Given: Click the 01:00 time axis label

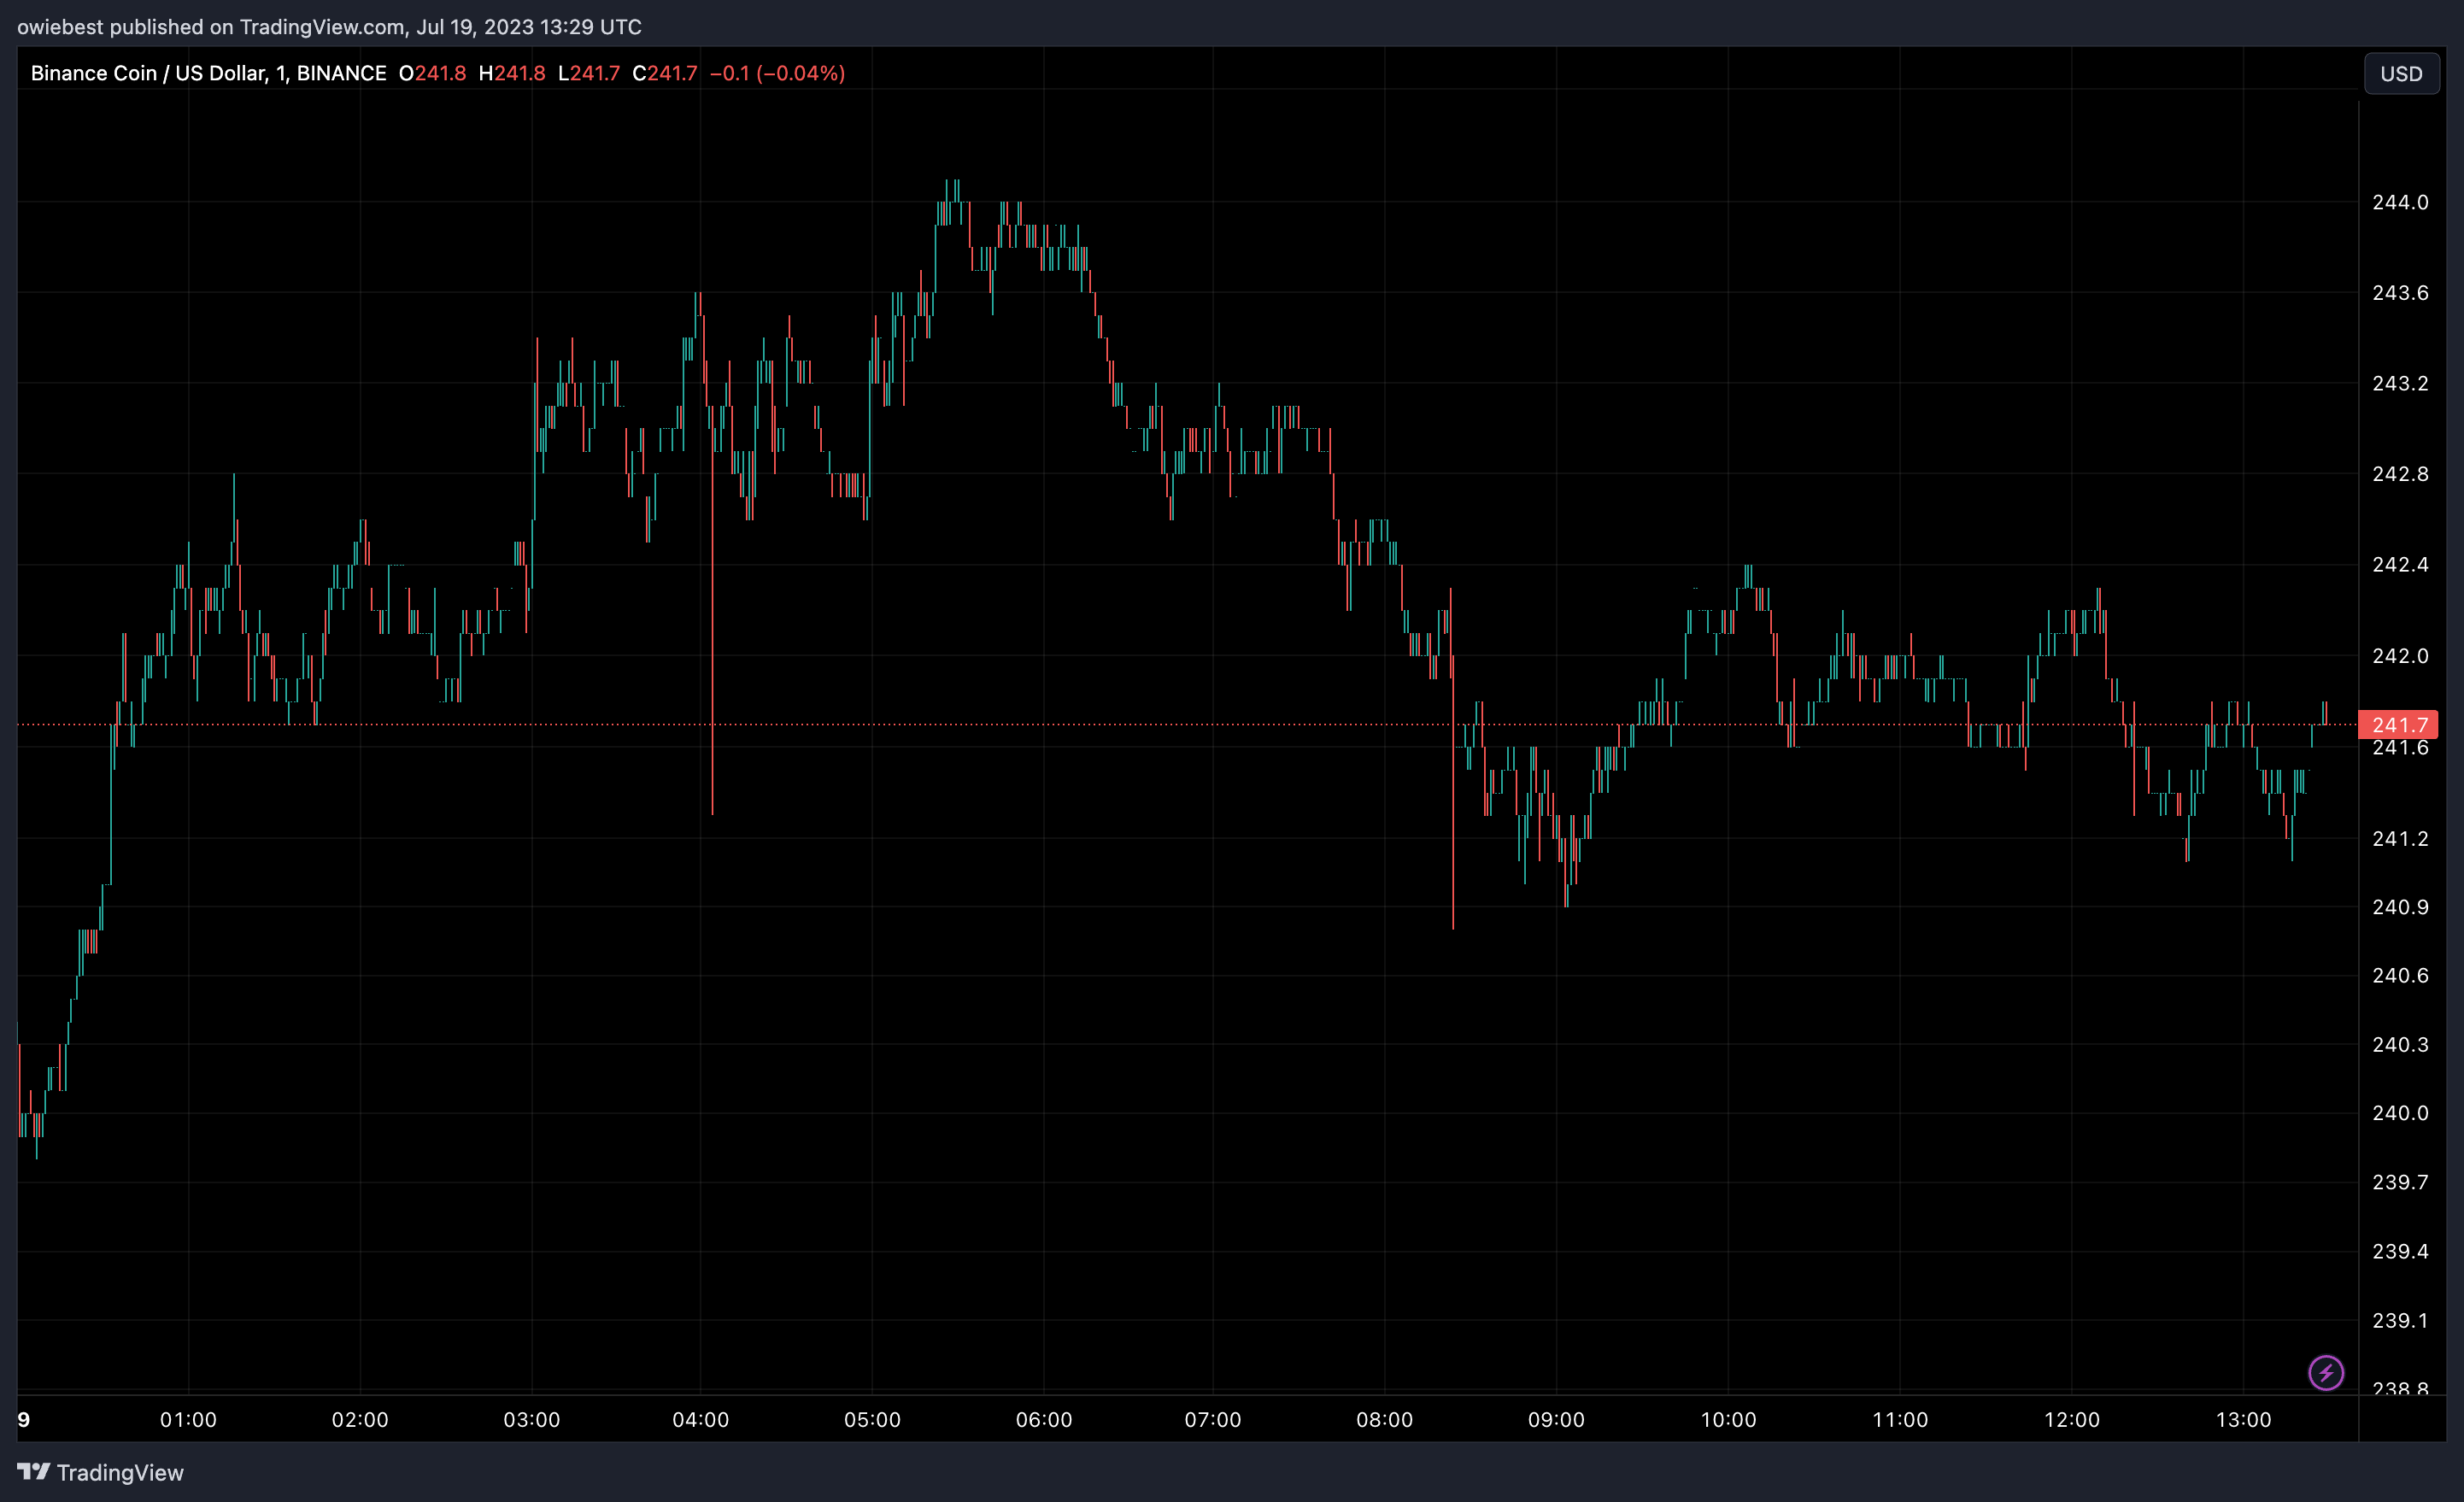Looking at the screenshot, I should [188, 1419].
